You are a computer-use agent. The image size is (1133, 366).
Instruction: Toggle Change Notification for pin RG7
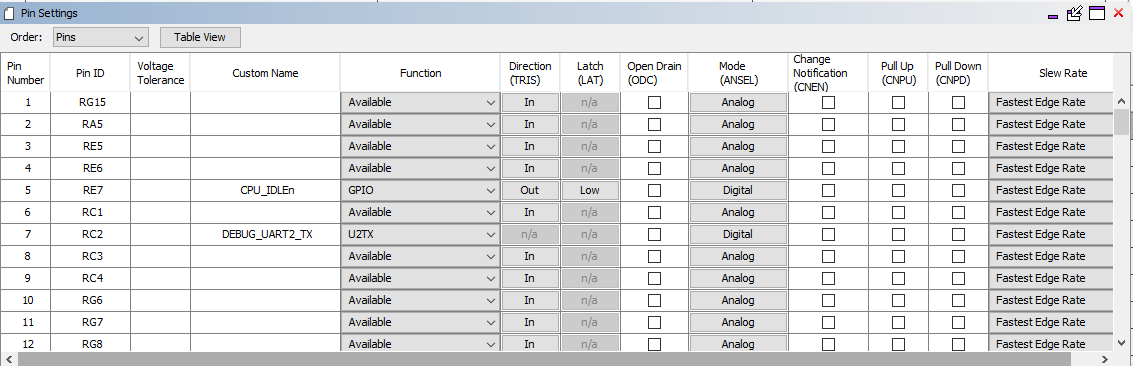[828, 322]
